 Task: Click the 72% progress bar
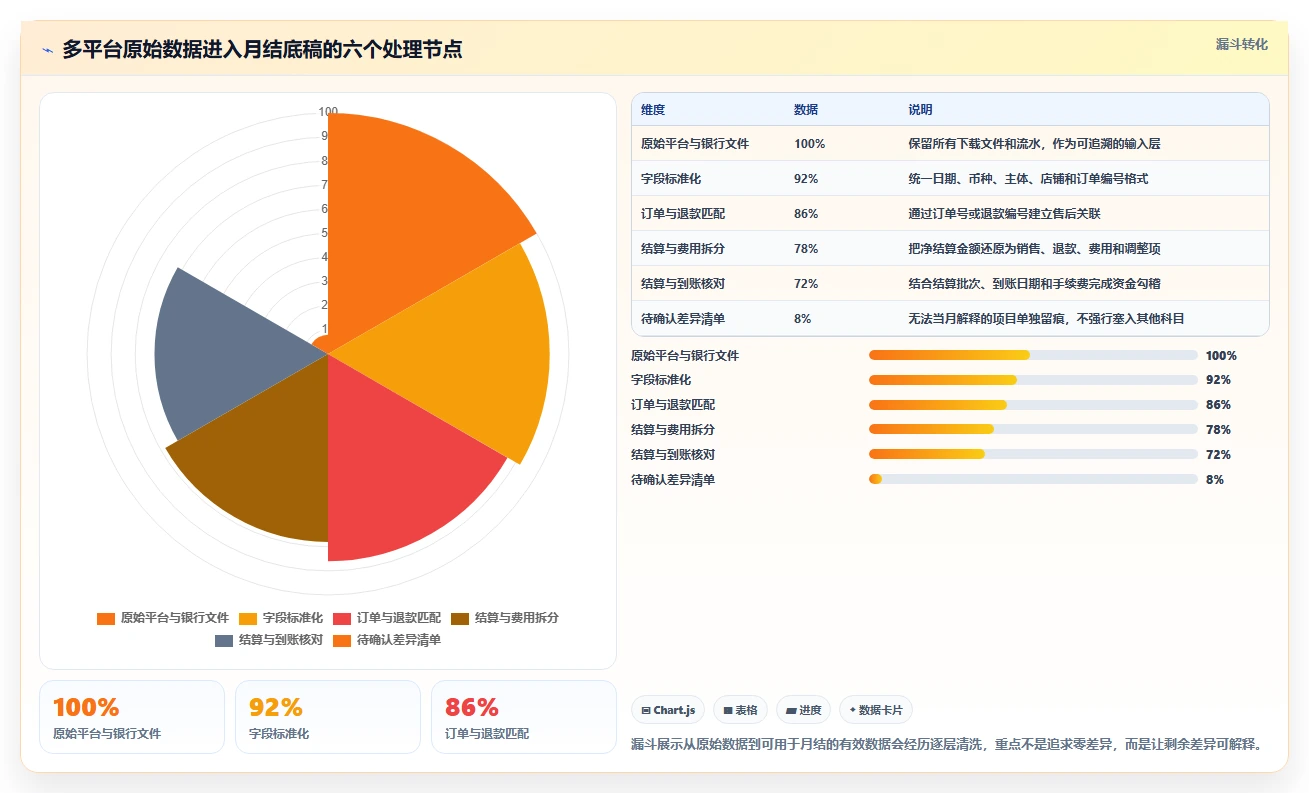coord(1033,454)
